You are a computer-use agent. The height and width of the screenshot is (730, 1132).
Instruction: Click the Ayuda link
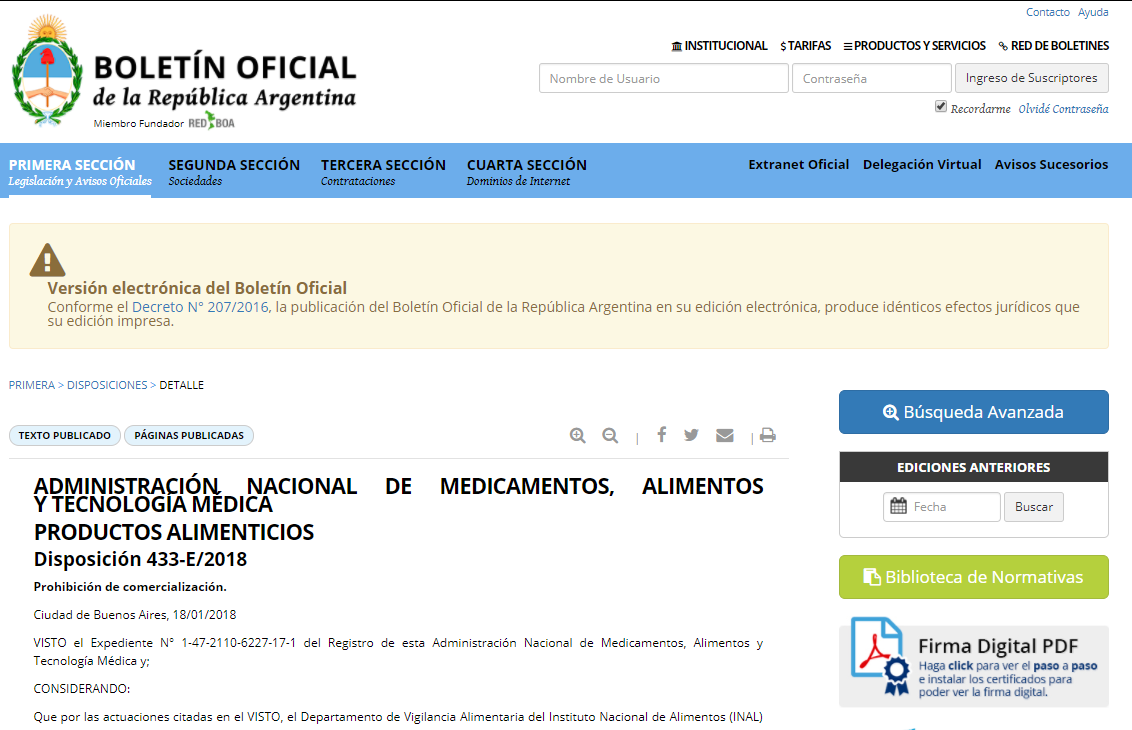pos(1093,12)
